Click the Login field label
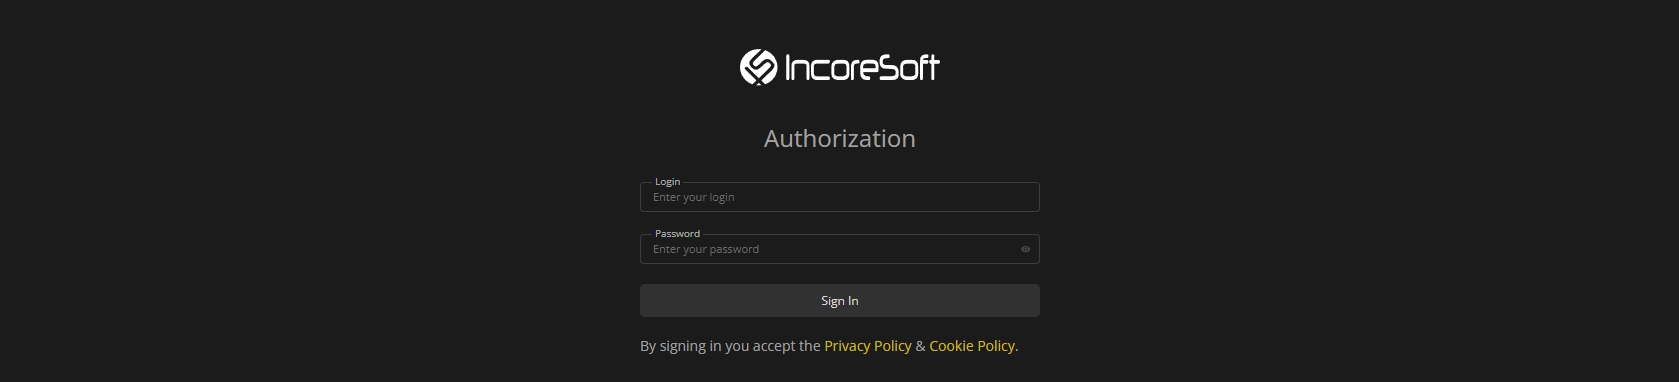The width and height of the screenshot is (1679, 382). click(667, 182)
